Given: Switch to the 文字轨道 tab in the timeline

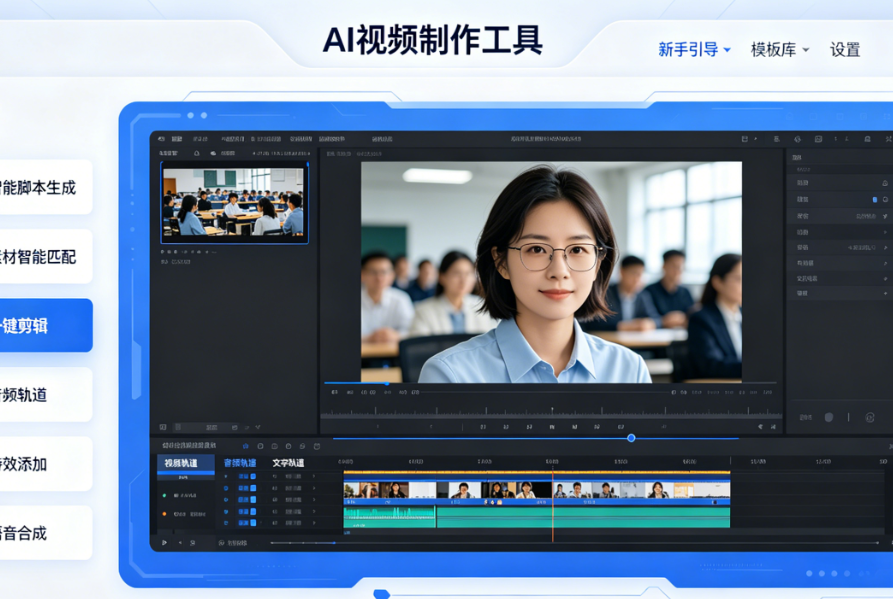Looking at the screenshot, I should (x=288, y=463).
